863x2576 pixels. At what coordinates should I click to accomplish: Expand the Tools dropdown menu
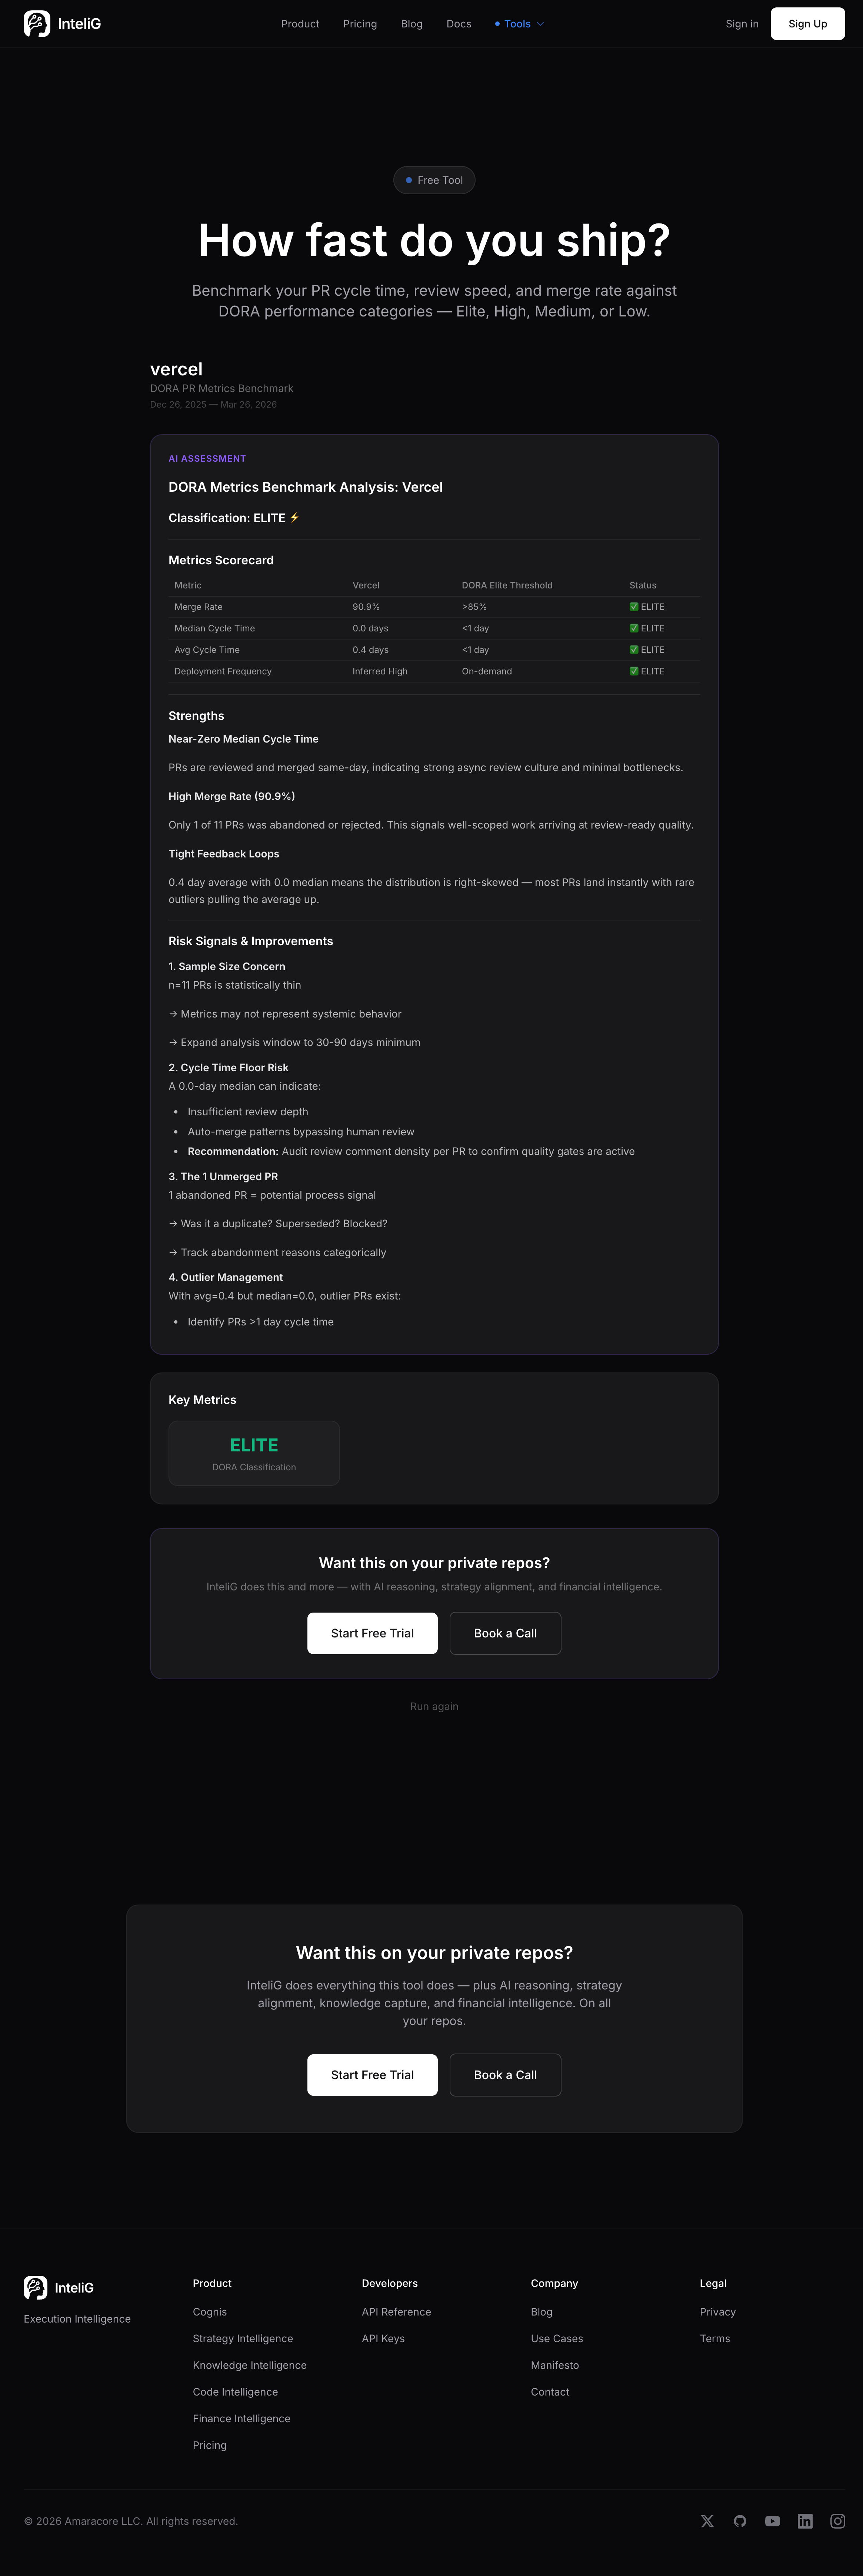(520, 24)
